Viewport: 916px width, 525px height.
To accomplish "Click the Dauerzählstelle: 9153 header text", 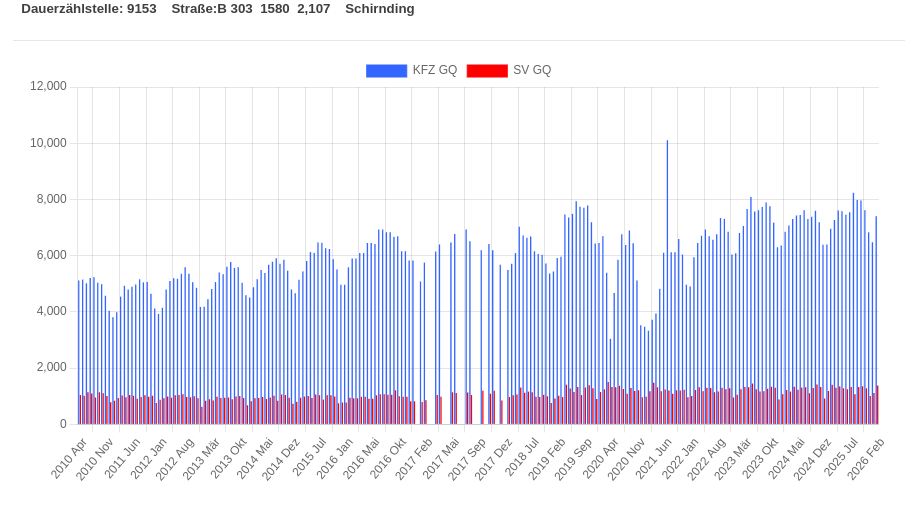I will click(x=89, y=9).
